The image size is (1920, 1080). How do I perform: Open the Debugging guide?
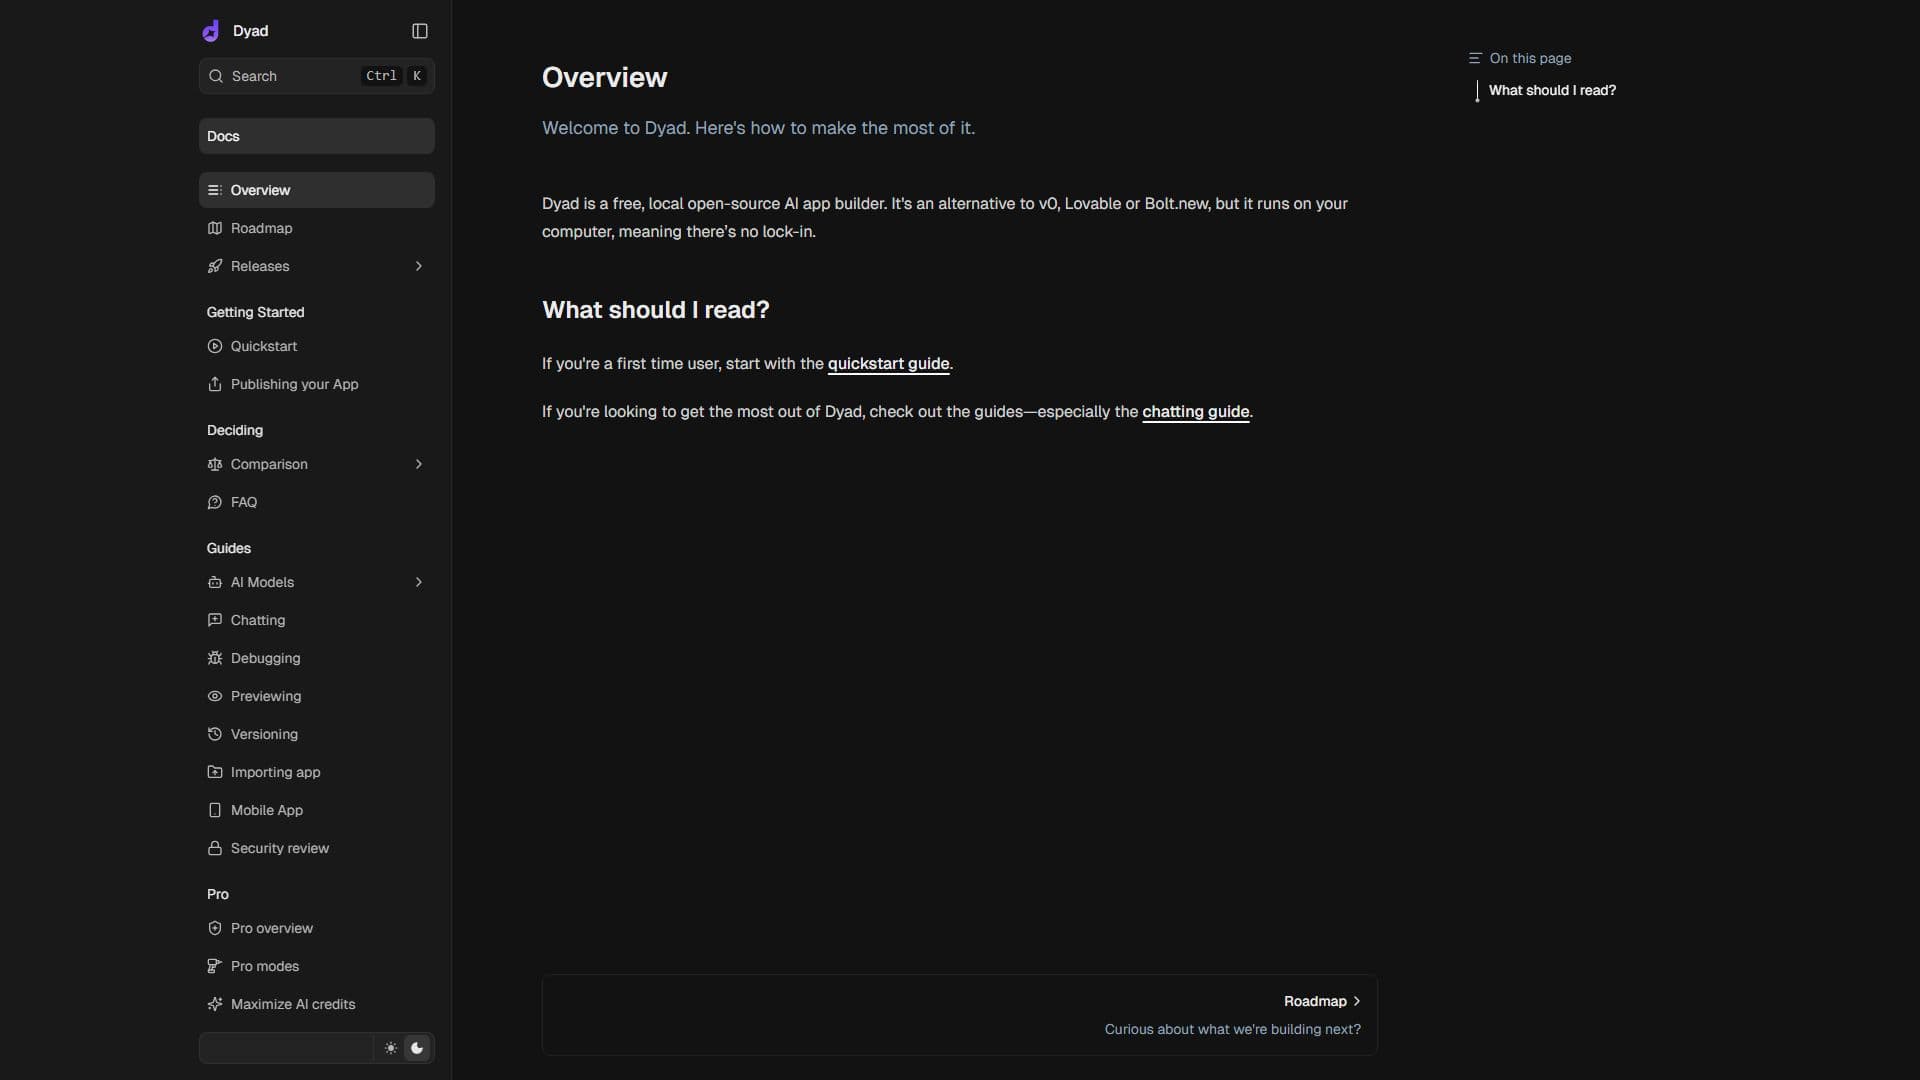317,658
